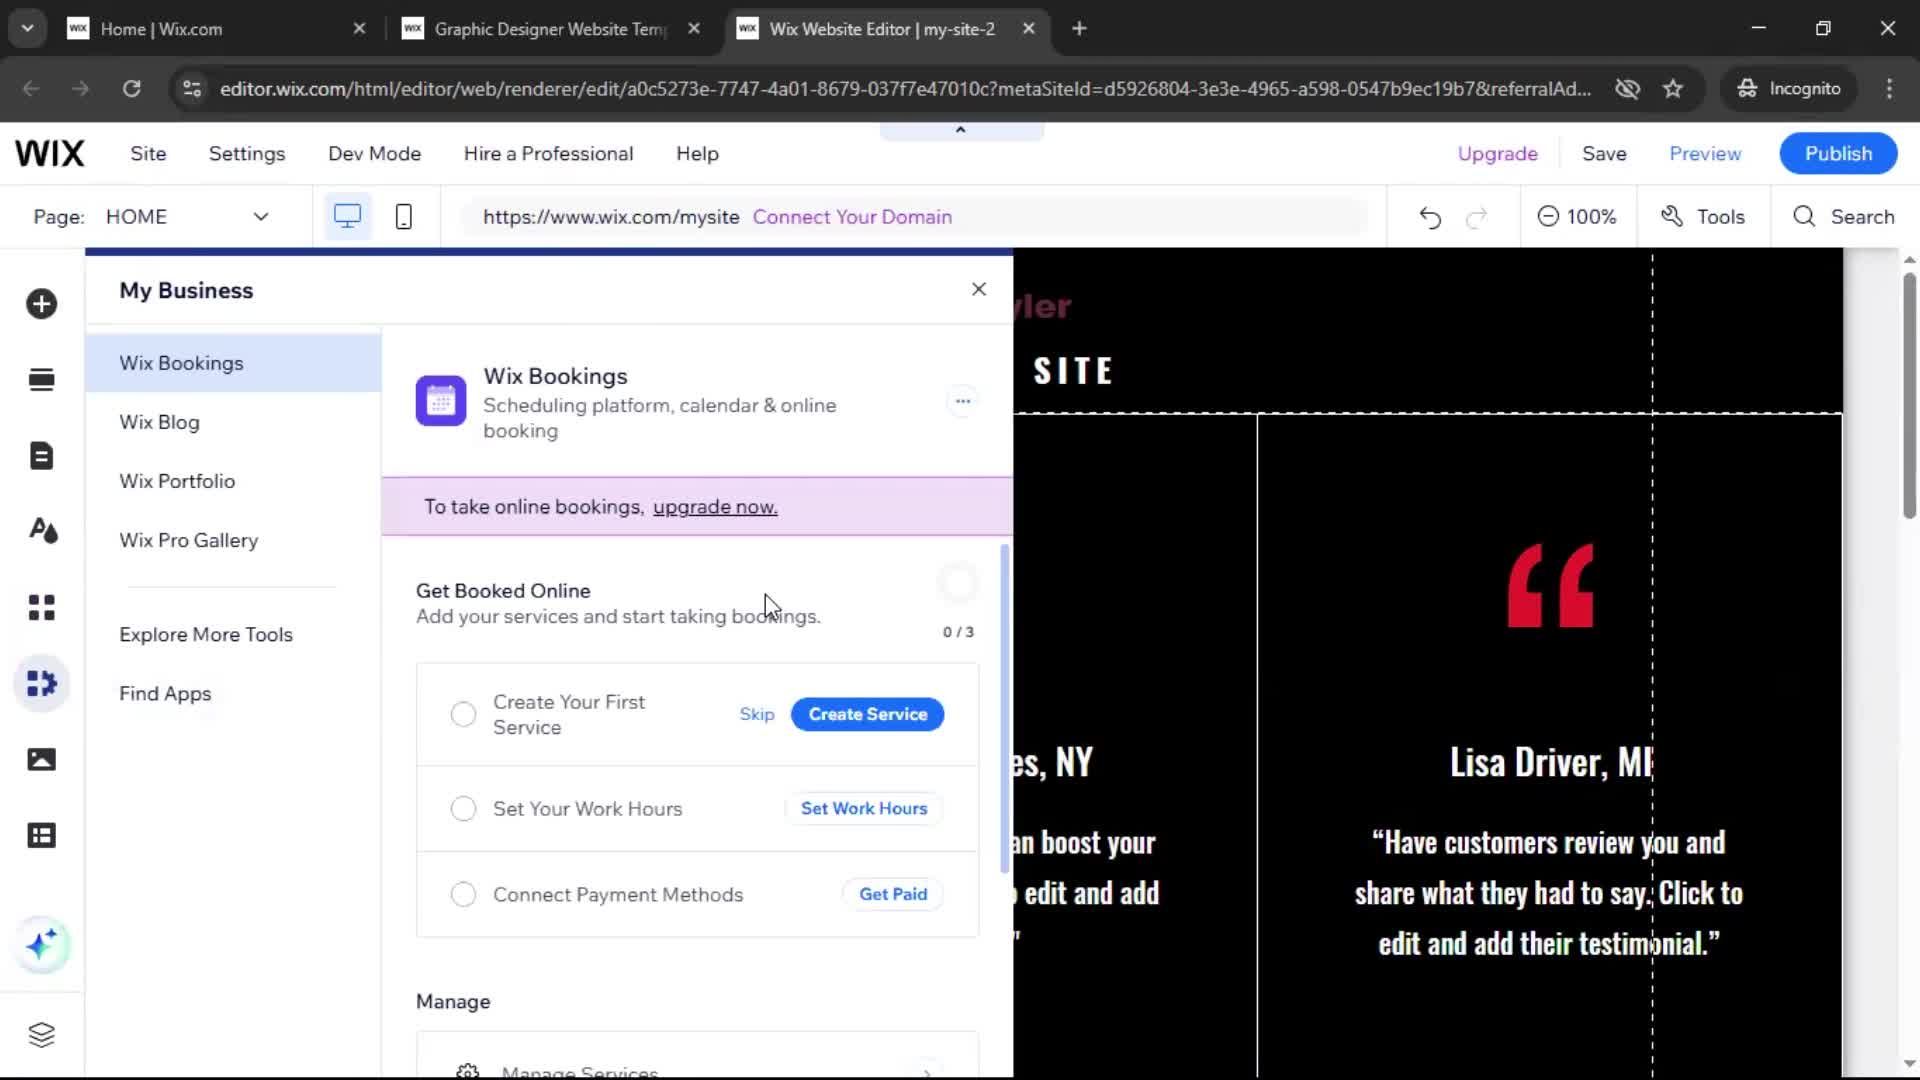This screenshot has width=1920, height=1080.
Task: Check the Create Your First Service circle
Action: [x=463, y=714]
